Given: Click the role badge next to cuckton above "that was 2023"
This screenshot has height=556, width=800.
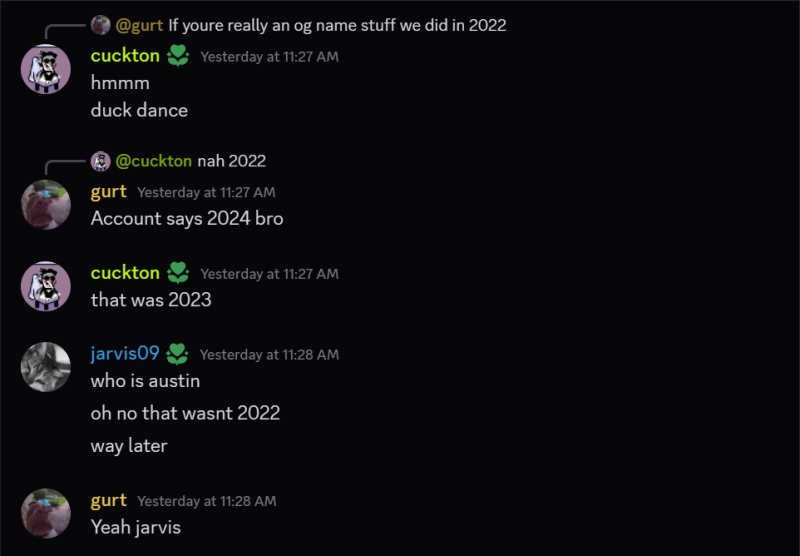Looking at the screenshot, I should tap(178, 272).
